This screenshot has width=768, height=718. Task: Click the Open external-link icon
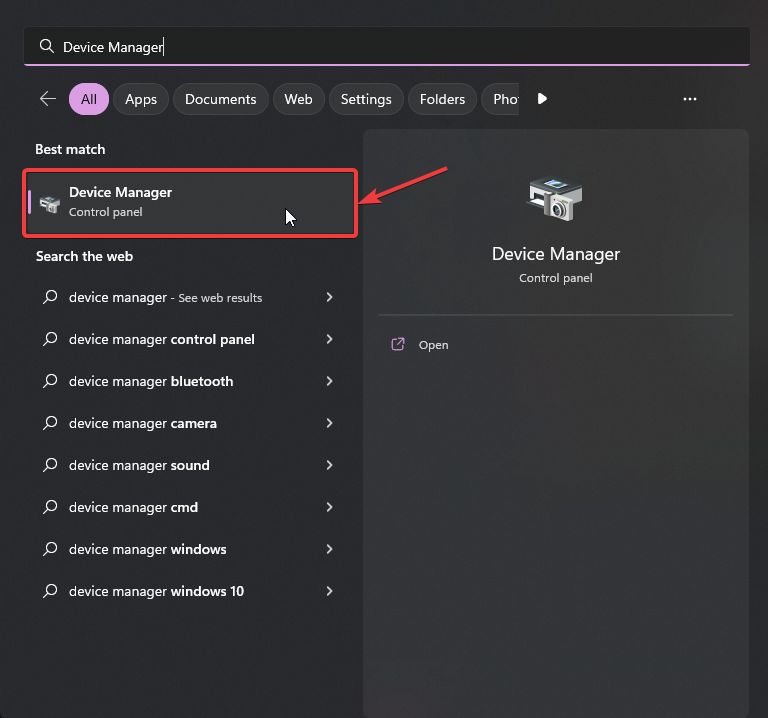[x=398, y=344]
